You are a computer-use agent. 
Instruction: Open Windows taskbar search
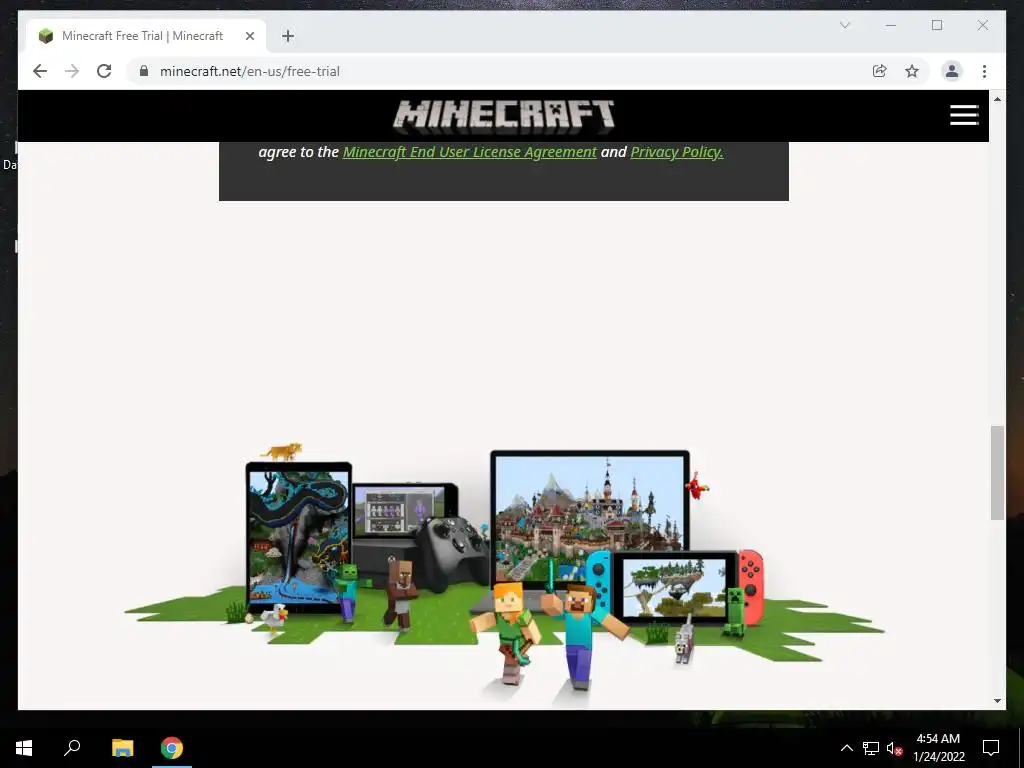point(72,748)
